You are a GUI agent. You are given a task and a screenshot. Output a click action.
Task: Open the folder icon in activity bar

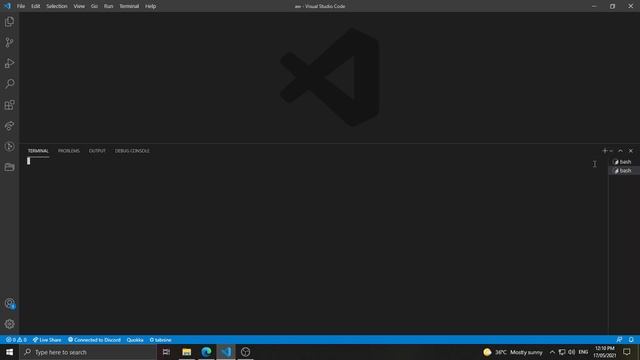point(9,167)
